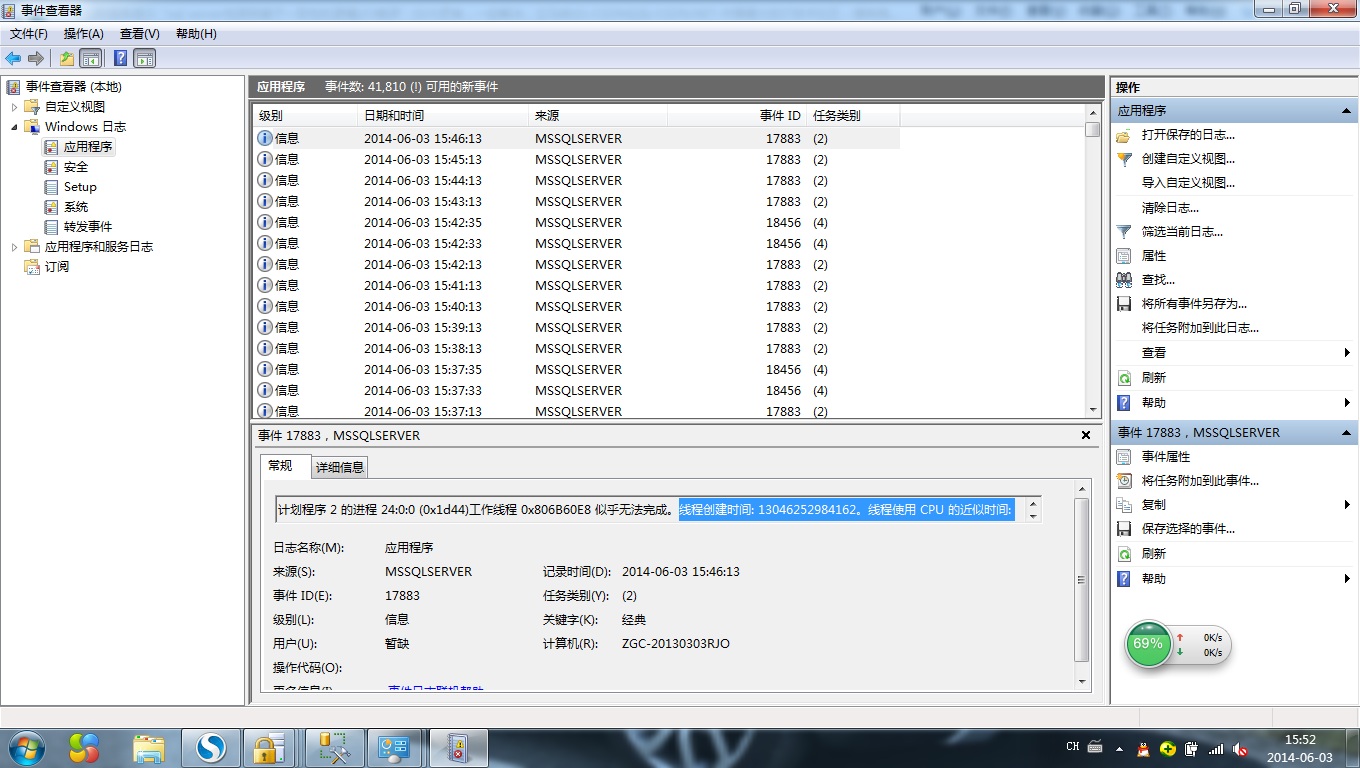The image size is (1360, 768).
Task: Expand the 应用程序和服务日志 tree node
Action: (x=14, y=247)
